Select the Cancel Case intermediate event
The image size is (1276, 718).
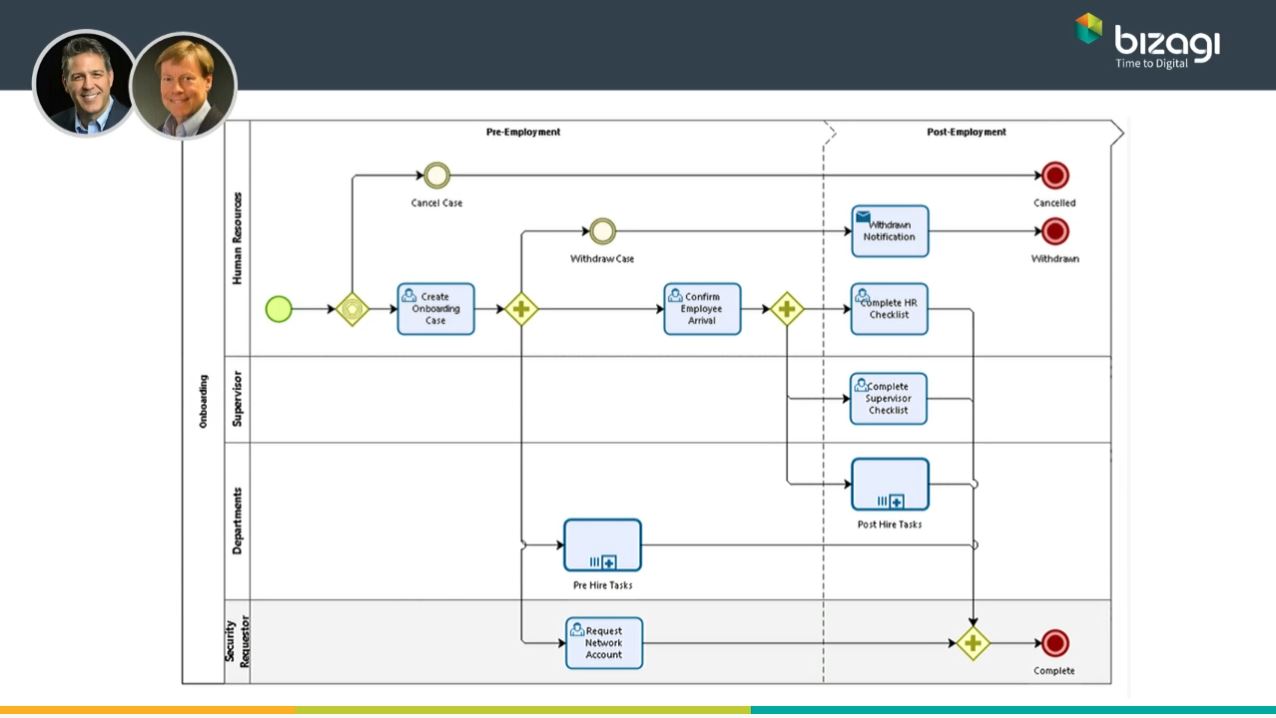click(437, 176)
